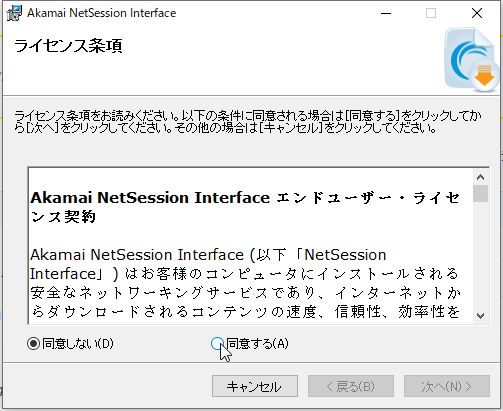Click the license text scroll down arrow
This screenshot has width=503, height=411.
pos(480,315)
